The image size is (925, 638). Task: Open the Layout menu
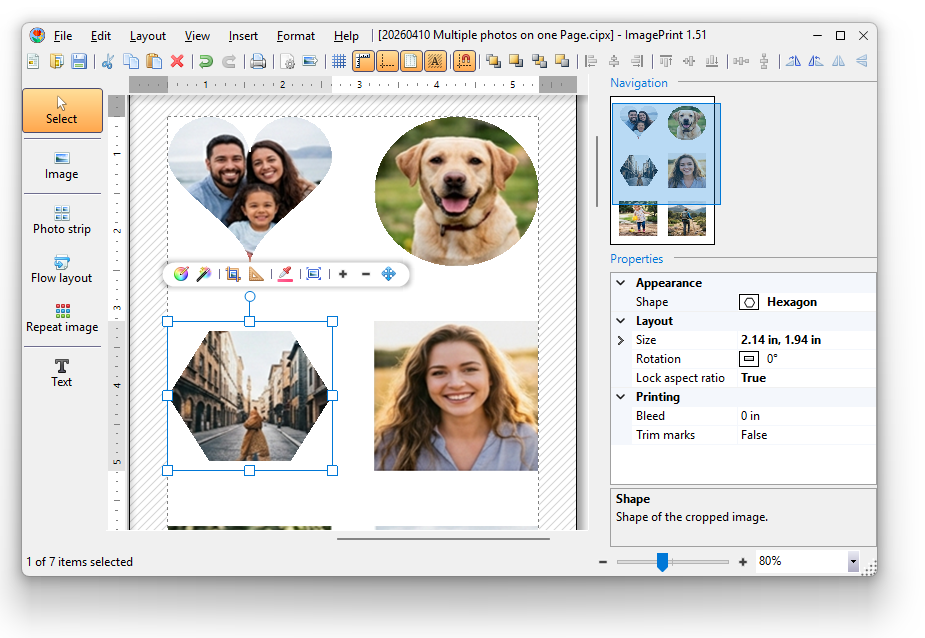click(x=147, y=35)
